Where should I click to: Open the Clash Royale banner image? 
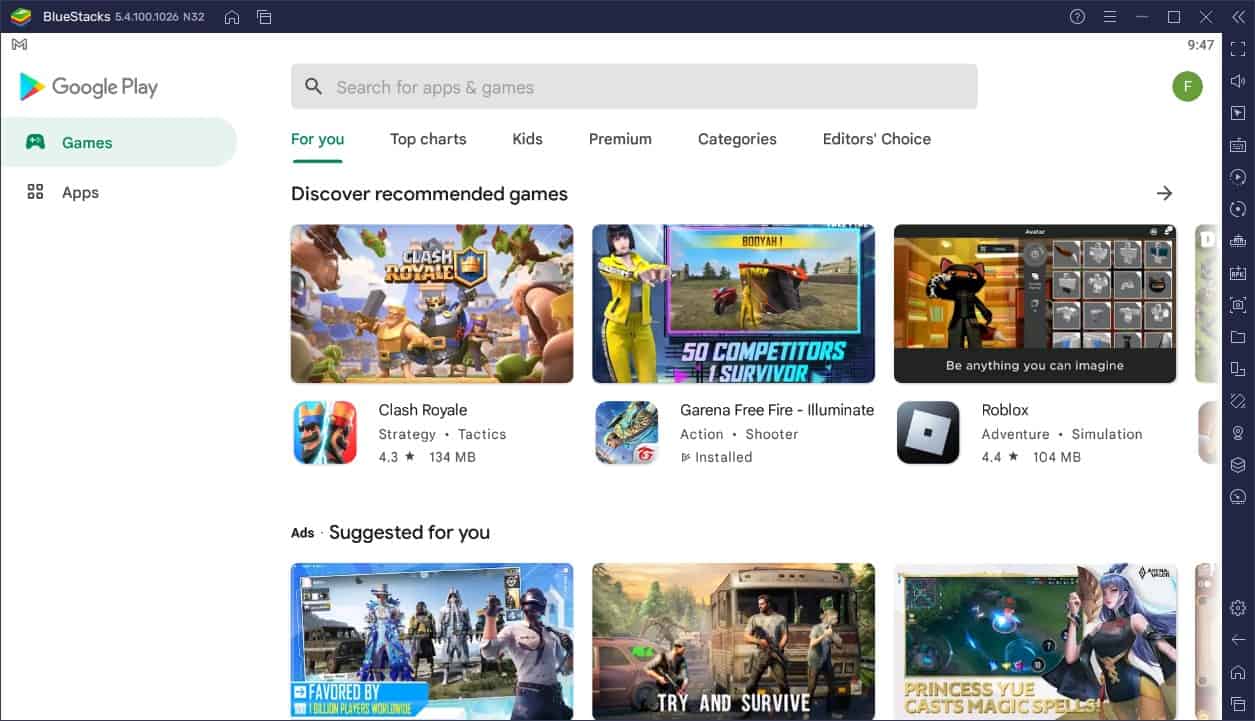[432, 303]
